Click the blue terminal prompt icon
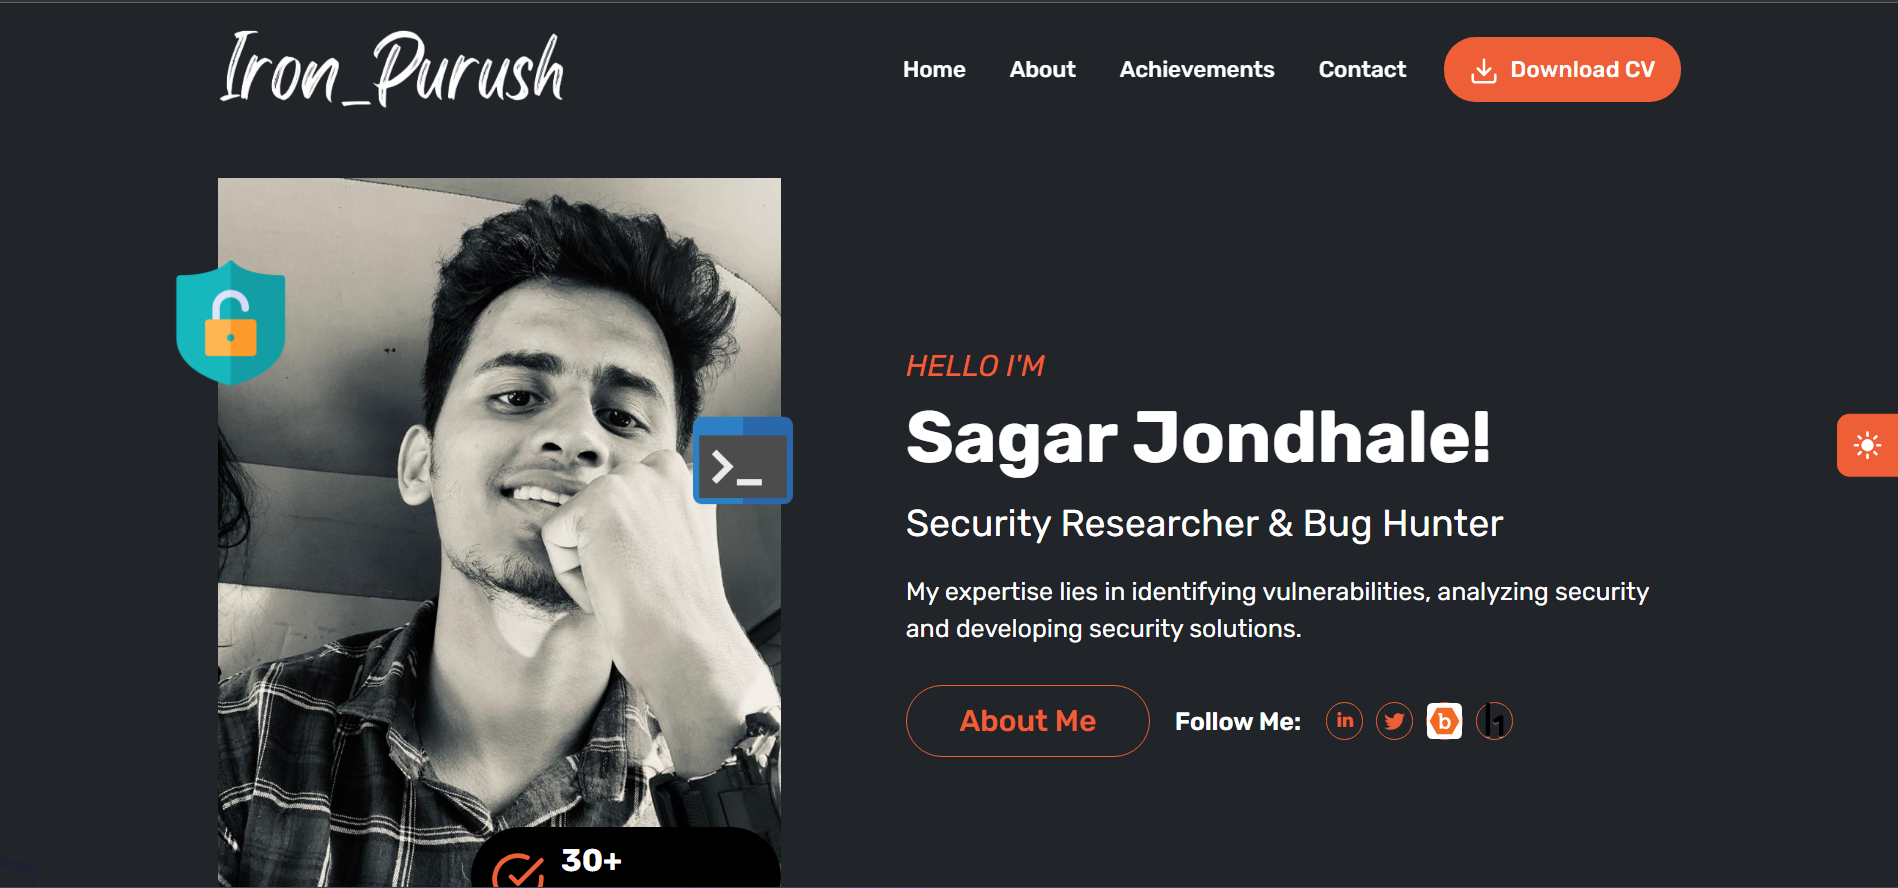Image resolution: width=1898 pixels, height=888 pixels. (743, 460)
